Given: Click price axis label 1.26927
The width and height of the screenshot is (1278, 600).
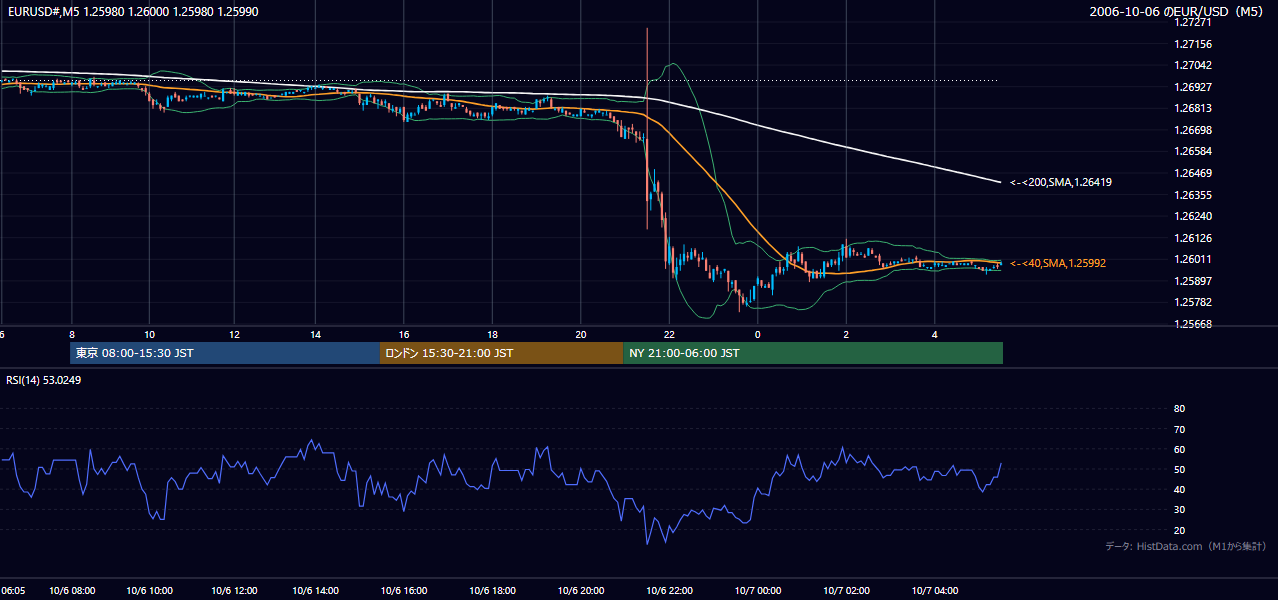Looking at the screenshot, I should [x=1194, y=87].
